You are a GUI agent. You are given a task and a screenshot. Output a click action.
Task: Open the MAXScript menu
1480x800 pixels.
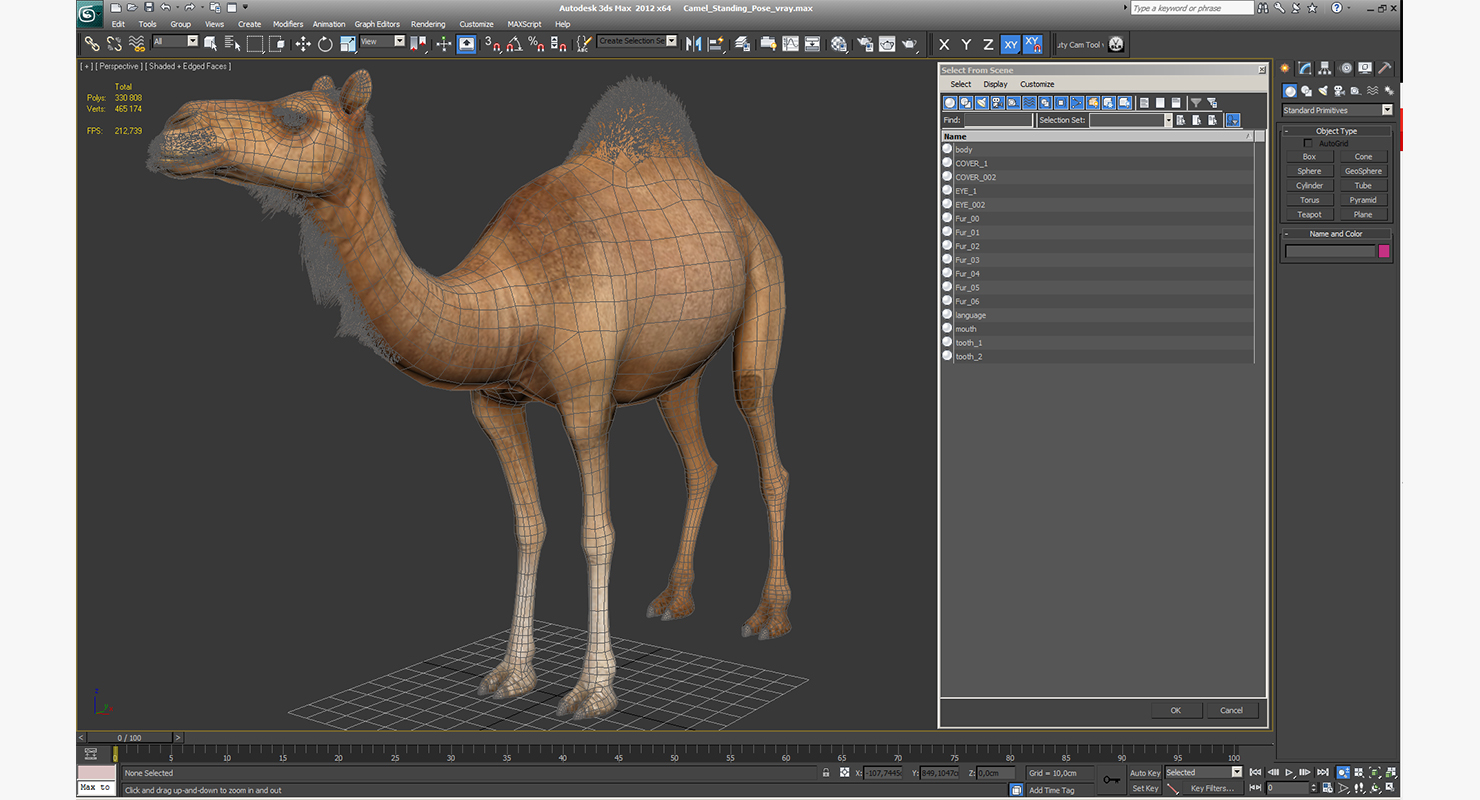[524, 24]
